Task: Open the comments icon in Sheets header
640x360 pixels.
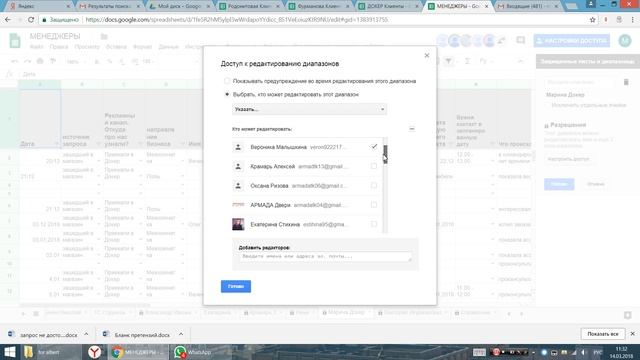Action: tap(520, 40)
